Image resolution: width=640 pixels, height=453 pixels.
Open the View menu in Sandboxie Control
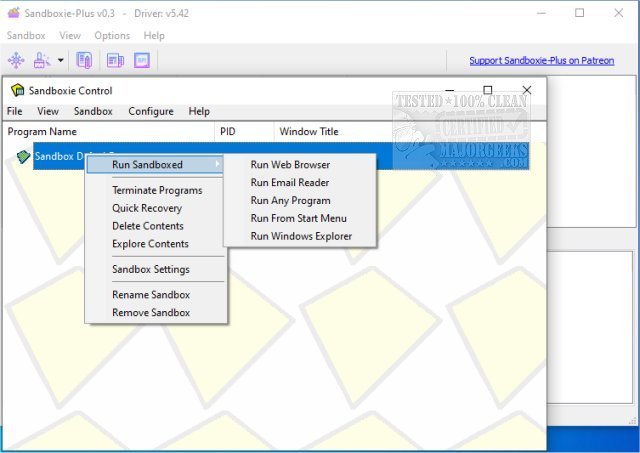(x=48, y=111)
